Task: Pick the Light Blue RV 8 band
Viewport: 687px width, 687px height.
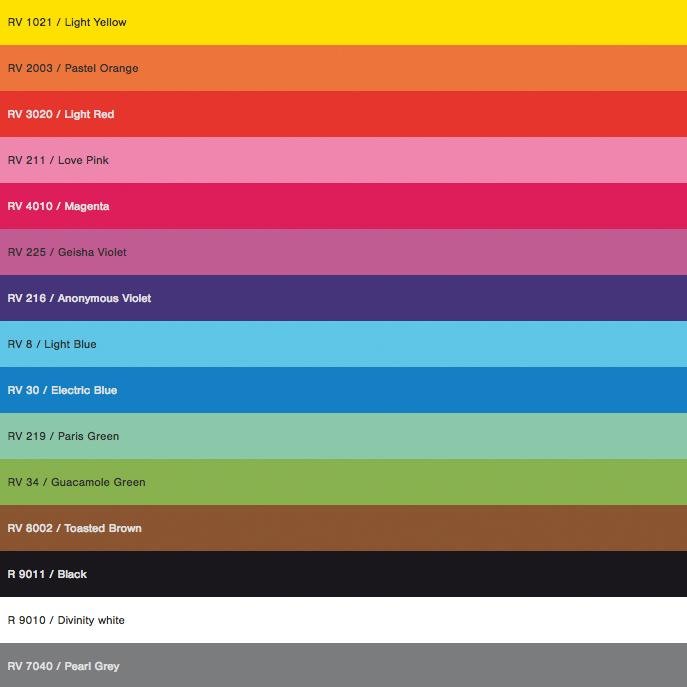Action: pyautogui.click(x=344, y=344)
